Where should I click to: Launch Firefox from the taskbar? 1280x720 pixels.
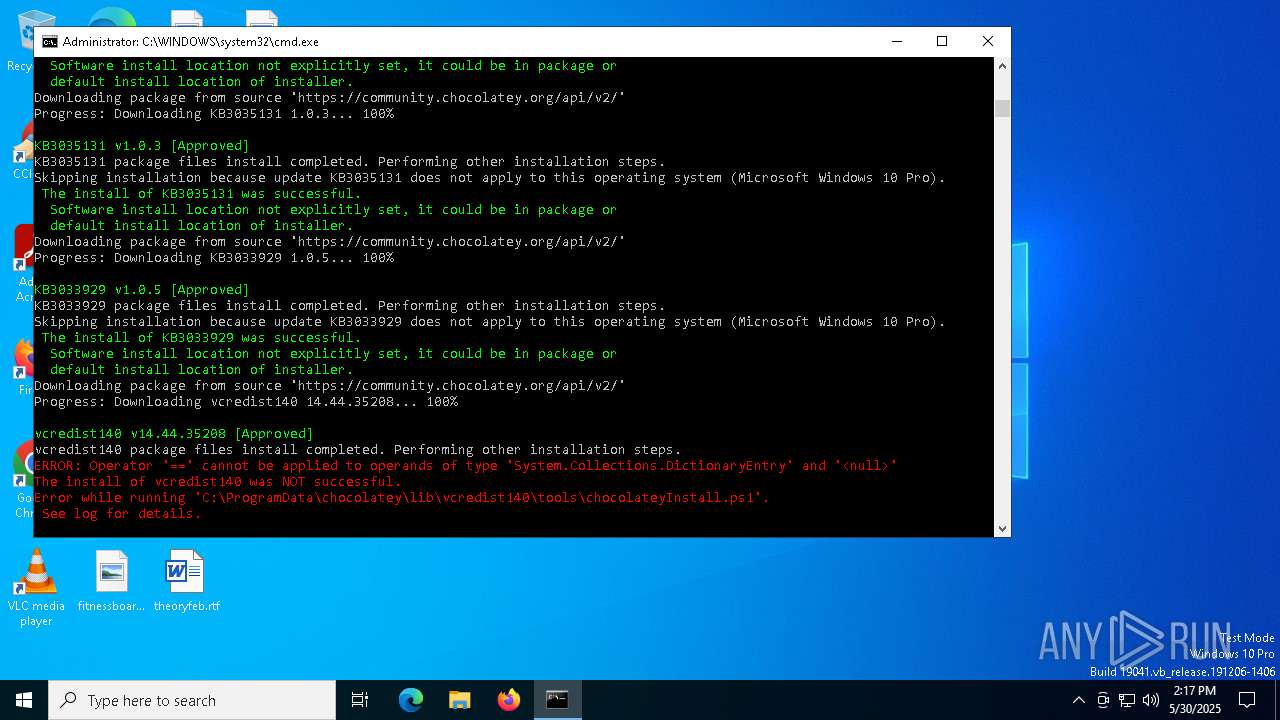509,700
